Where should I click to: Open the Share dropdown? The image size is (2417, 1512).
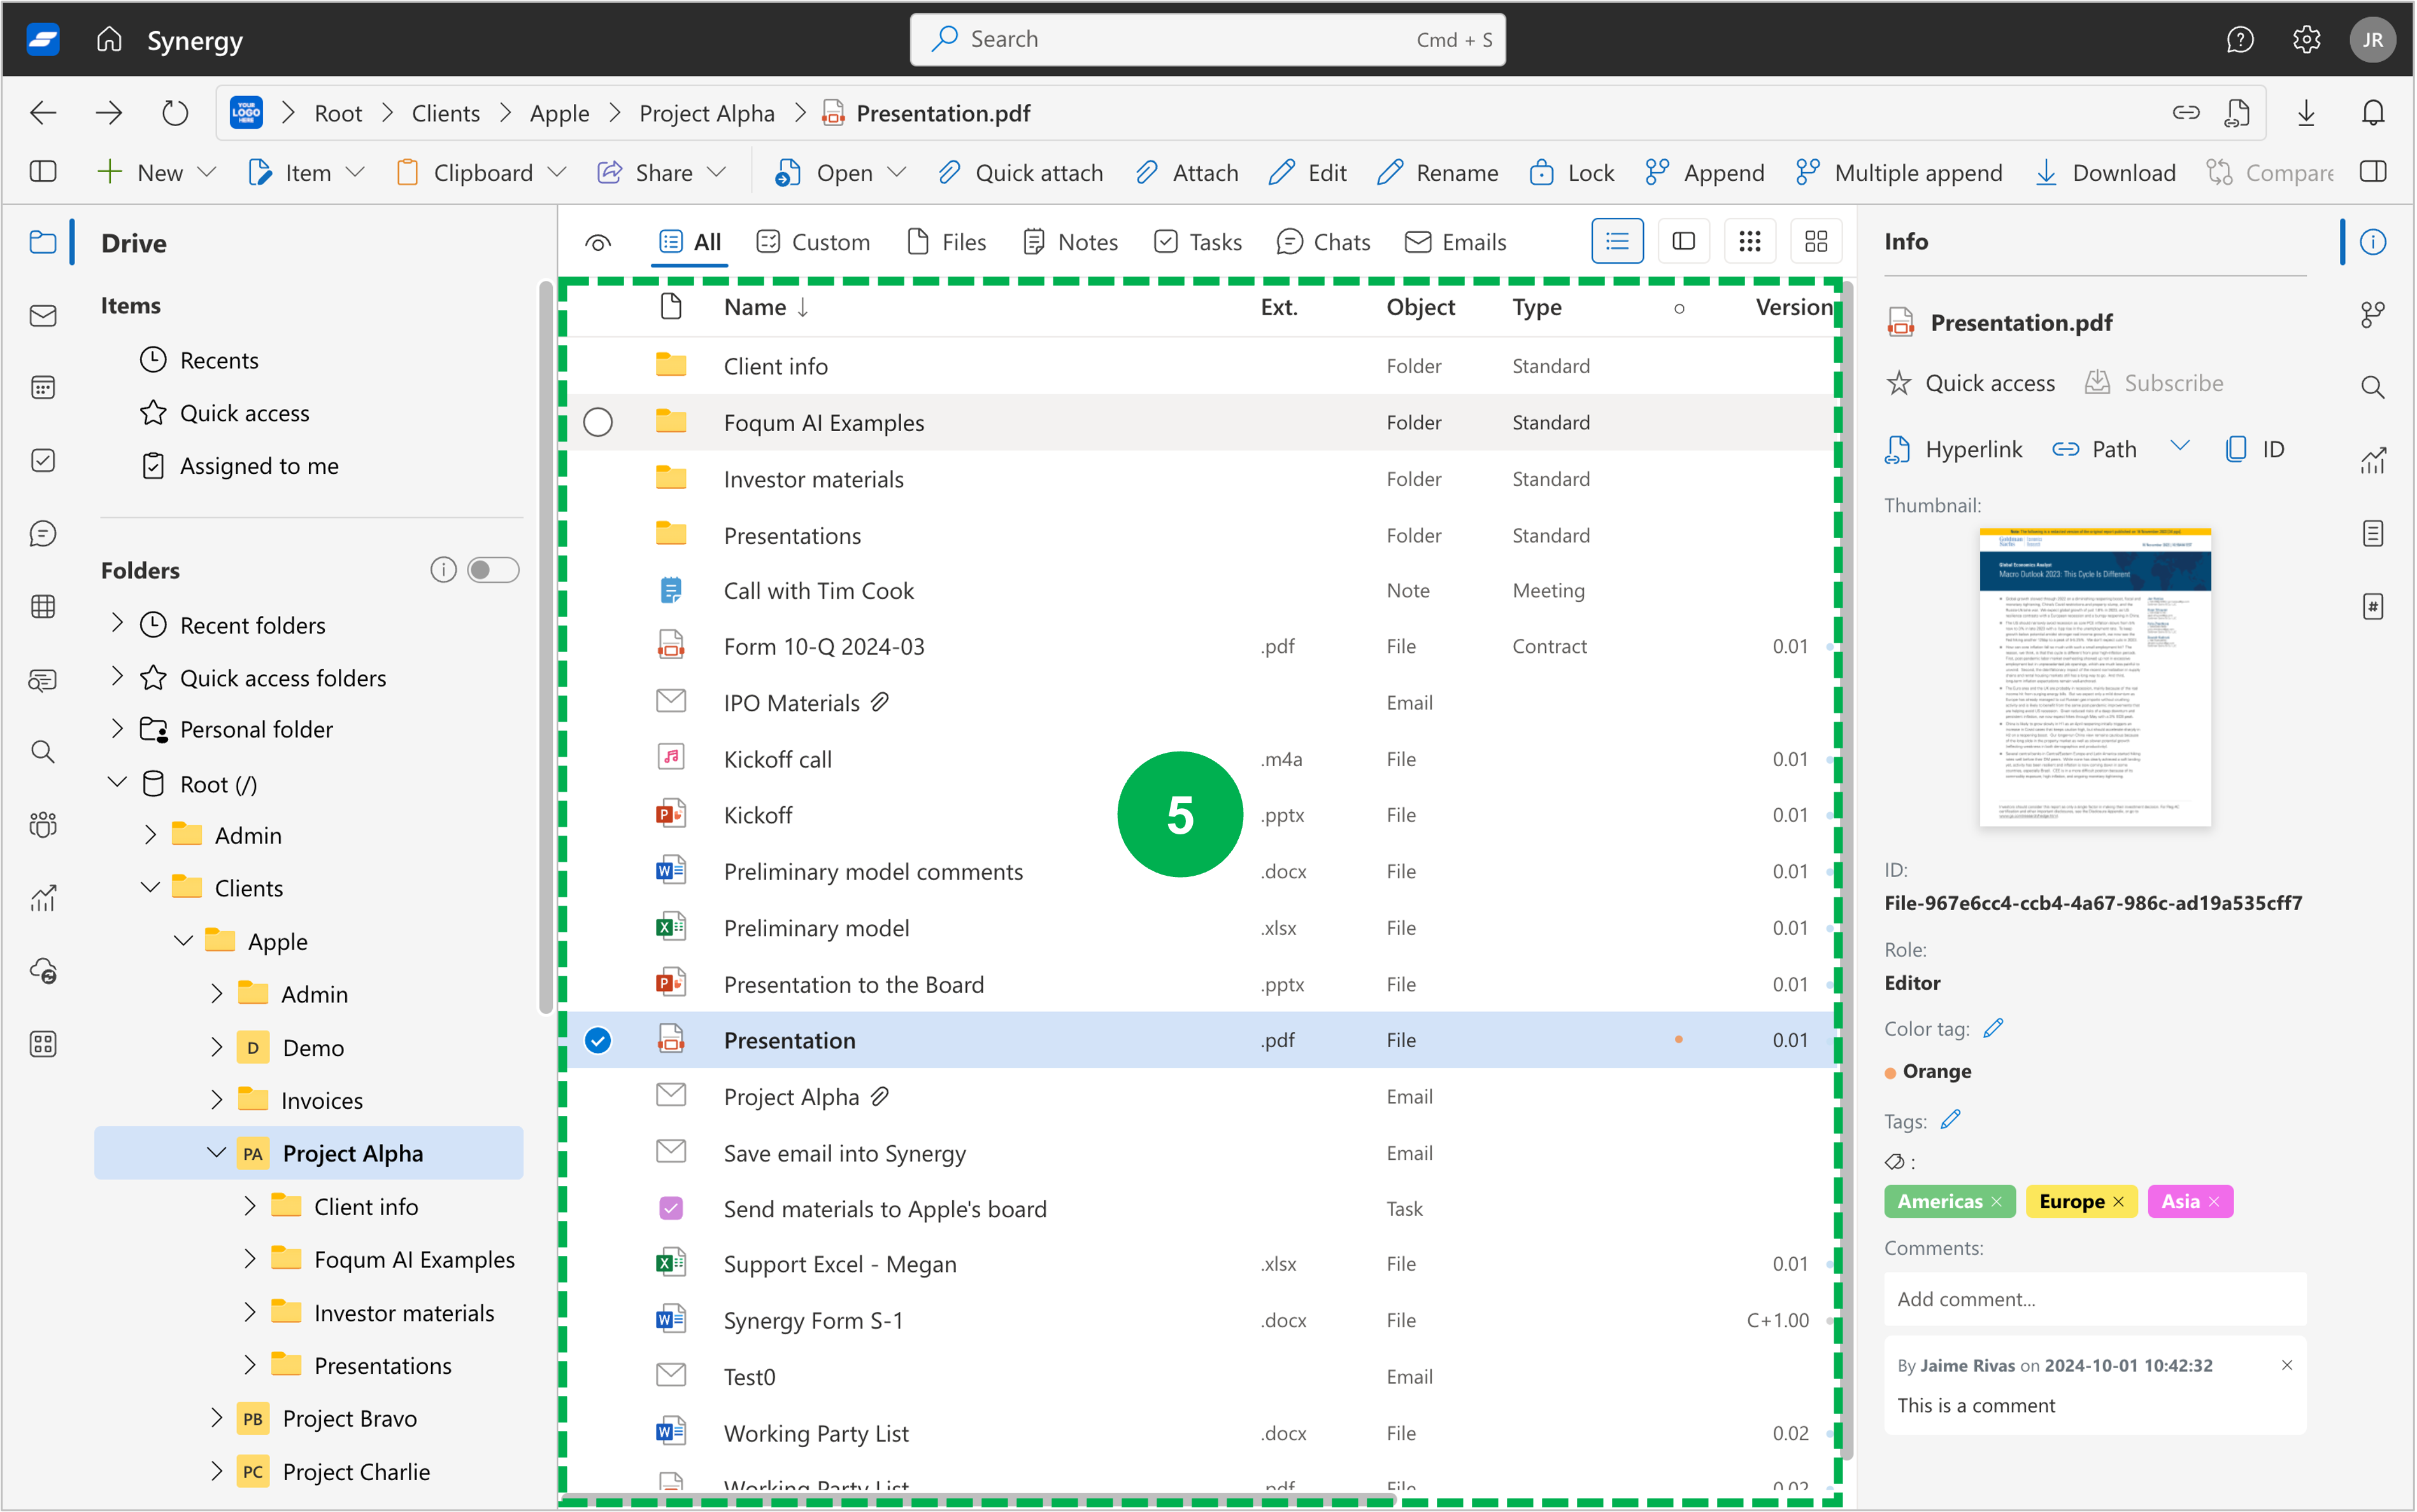[x=662, y=172]
